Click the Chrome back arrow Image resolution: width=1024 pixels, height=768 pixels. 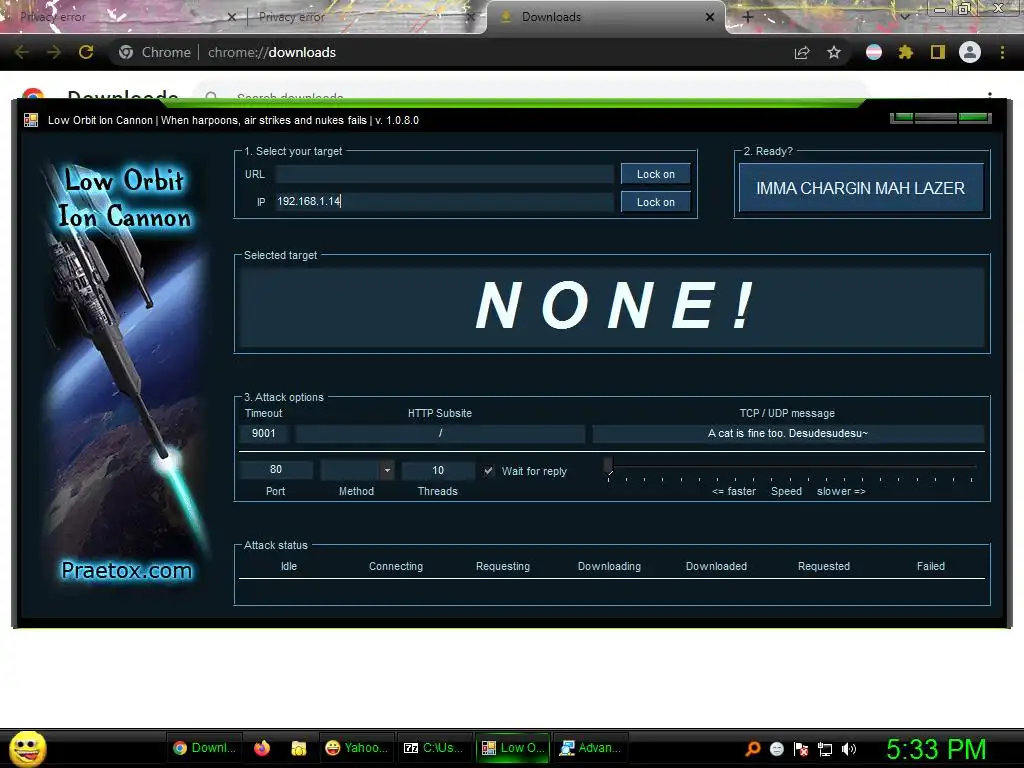pyautogui.click(x=22, y=52)
